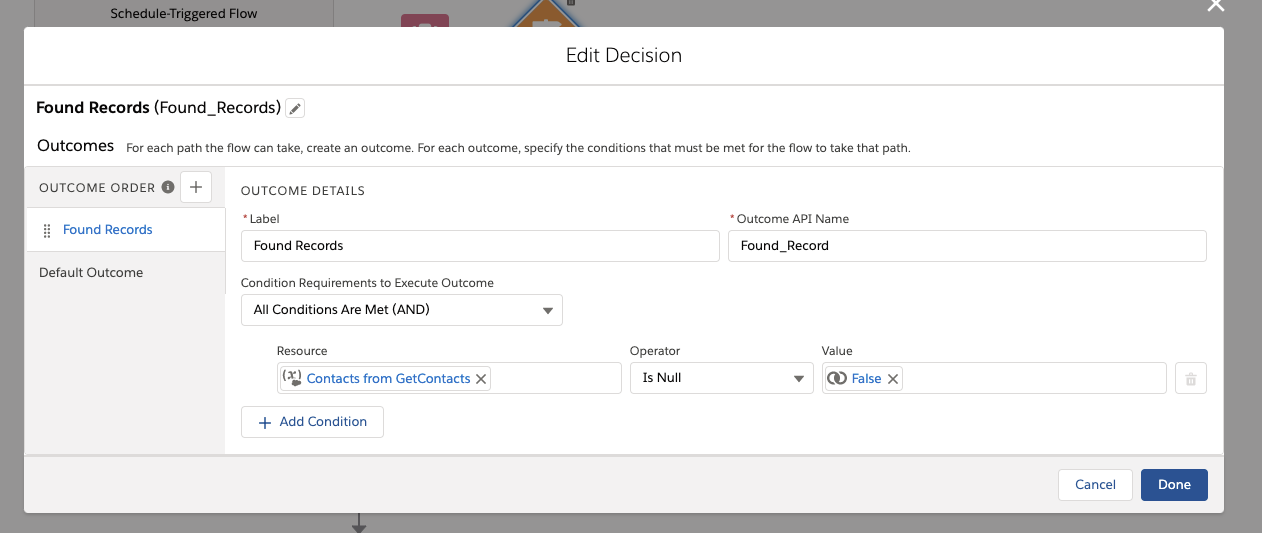
Task: Click the pencil icon to edit decision name
Action: 295,108
